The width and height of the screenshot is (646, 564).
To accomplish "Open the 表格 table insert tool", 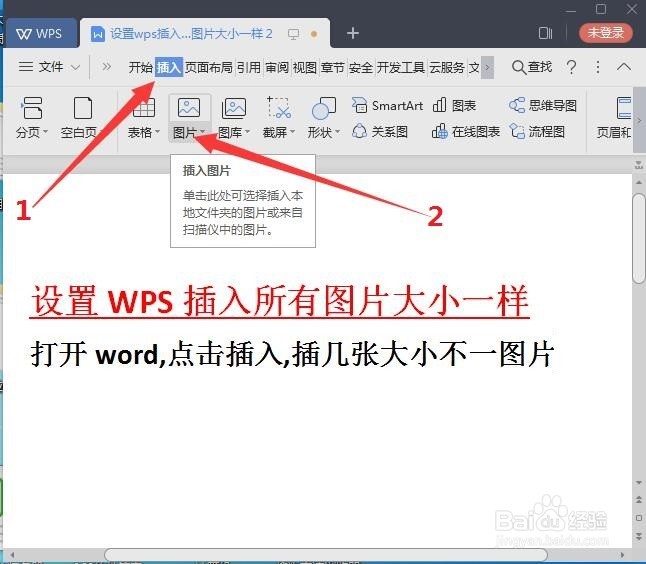I will coord(143,117).
